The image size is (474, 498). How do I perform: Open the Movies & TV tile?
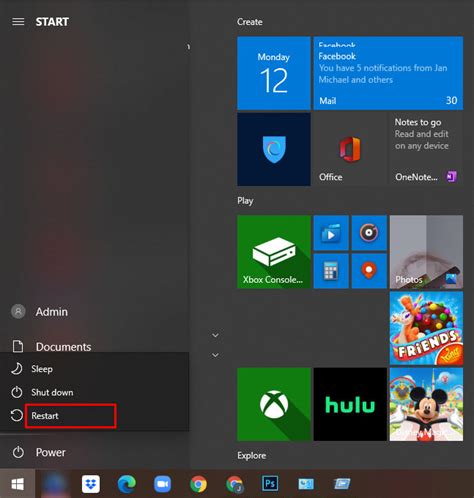tap(331, 233)
